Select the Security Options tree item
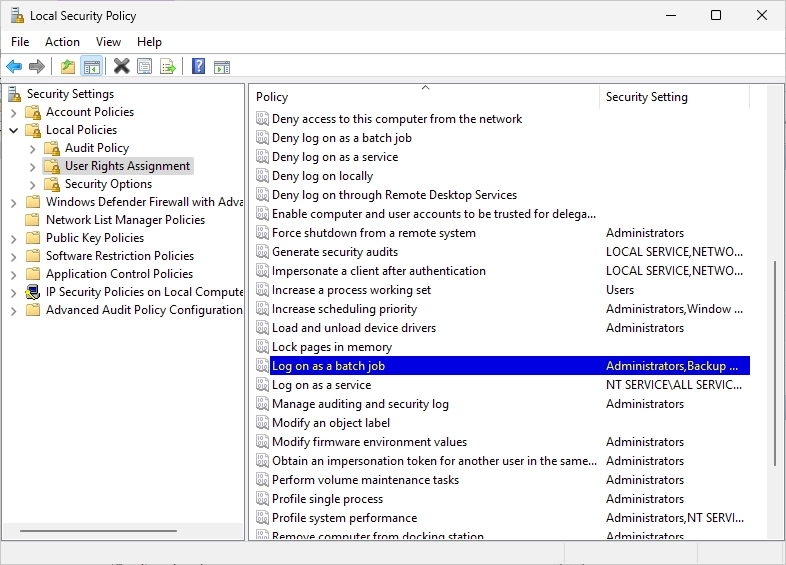The image size is (786, 565). [x=108, y=184]
